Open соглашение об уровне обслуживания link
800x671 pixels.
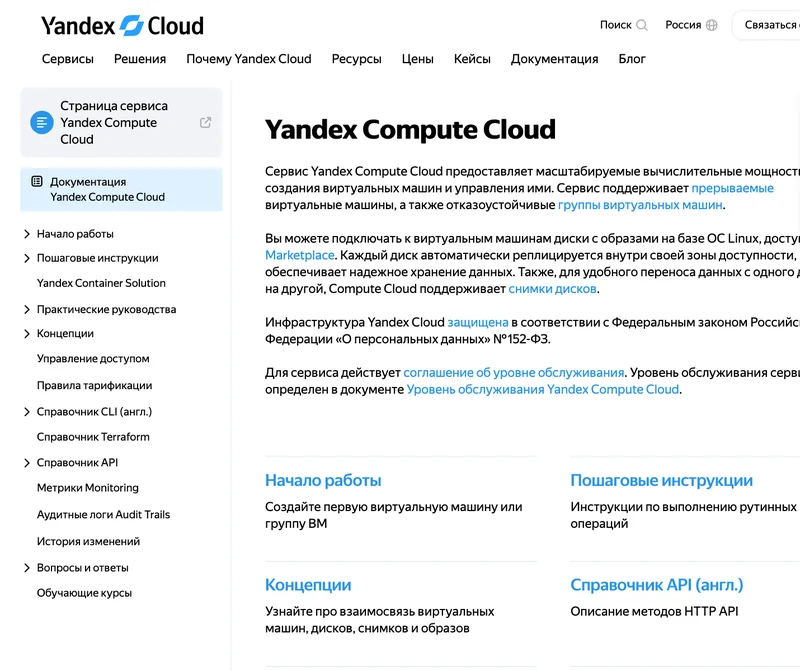514,373
